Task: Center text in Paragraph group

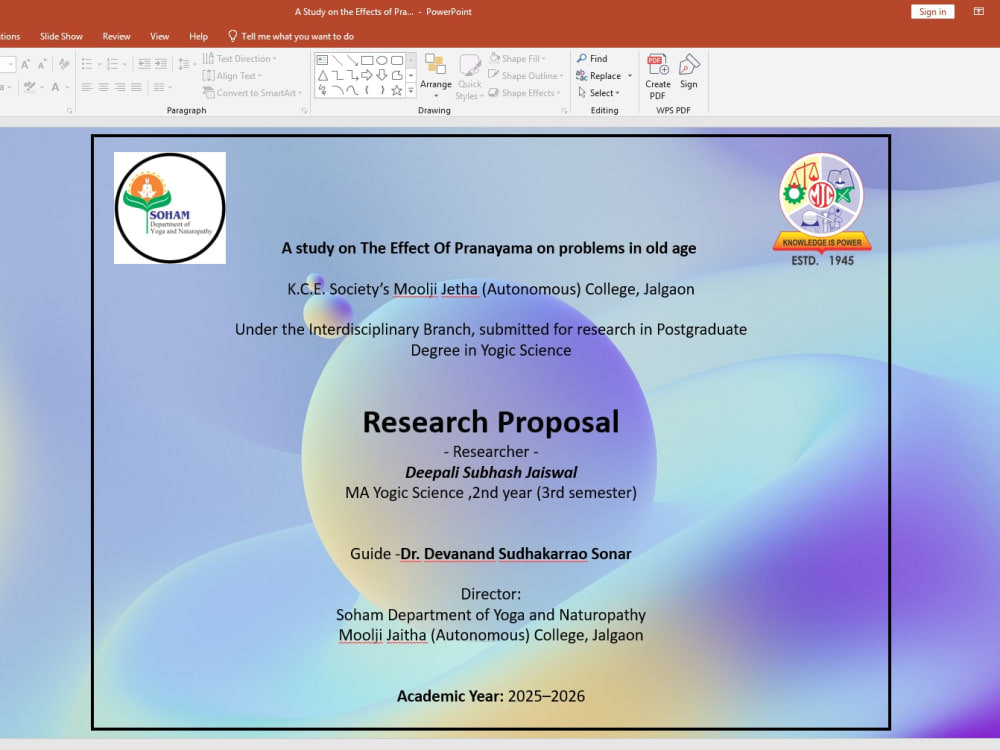Action: point(103,87)
